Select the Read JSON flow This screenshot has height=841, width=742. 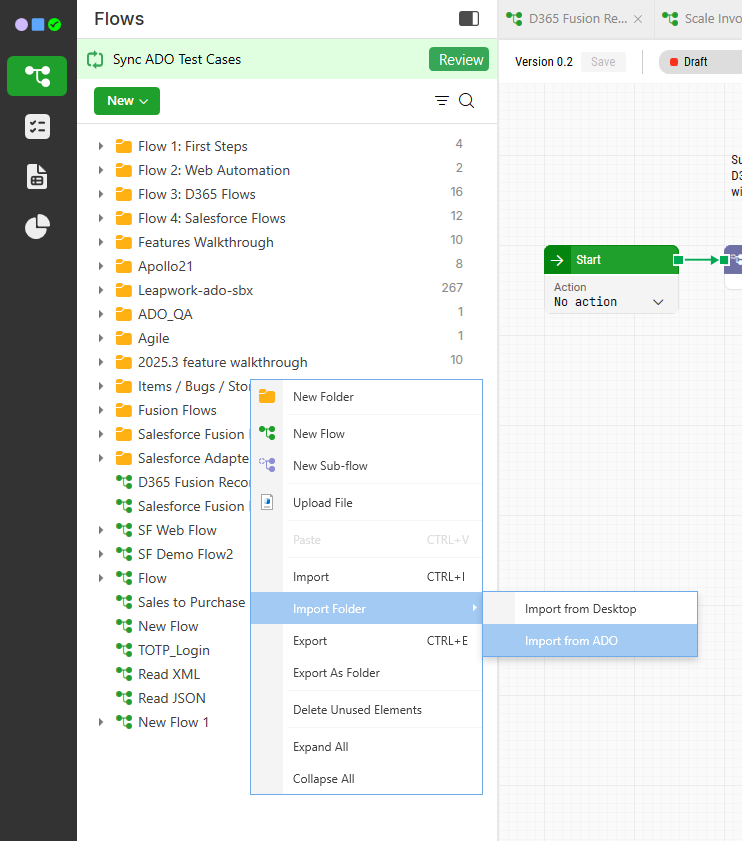[171, 698]
